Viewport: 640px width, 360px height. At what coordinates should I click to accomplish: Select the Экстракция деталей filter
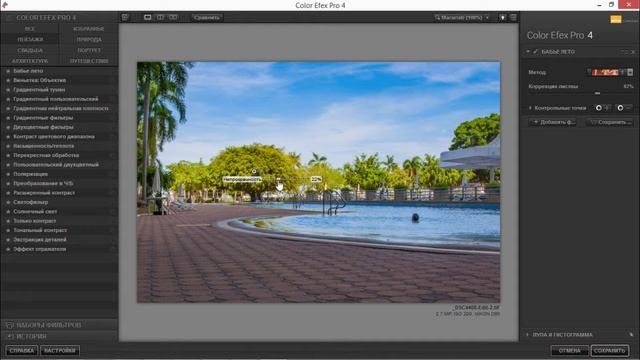pyautogui.click(x=40, y=240)
